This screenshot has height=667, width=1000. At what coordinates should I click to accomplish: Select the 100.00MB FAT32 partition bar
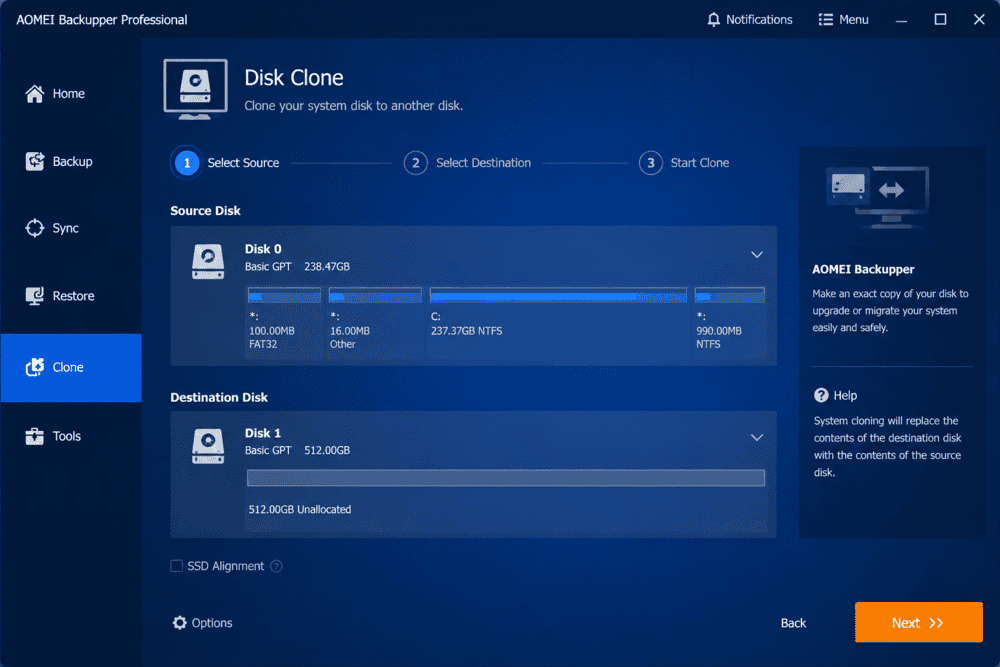(x=284, y=295)
